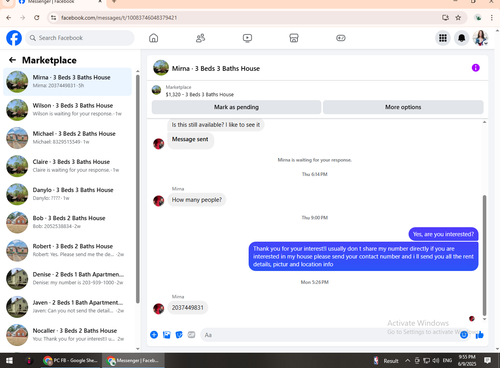Choose a GIF from the composer
500x368 pixels.
pos(191,335)
